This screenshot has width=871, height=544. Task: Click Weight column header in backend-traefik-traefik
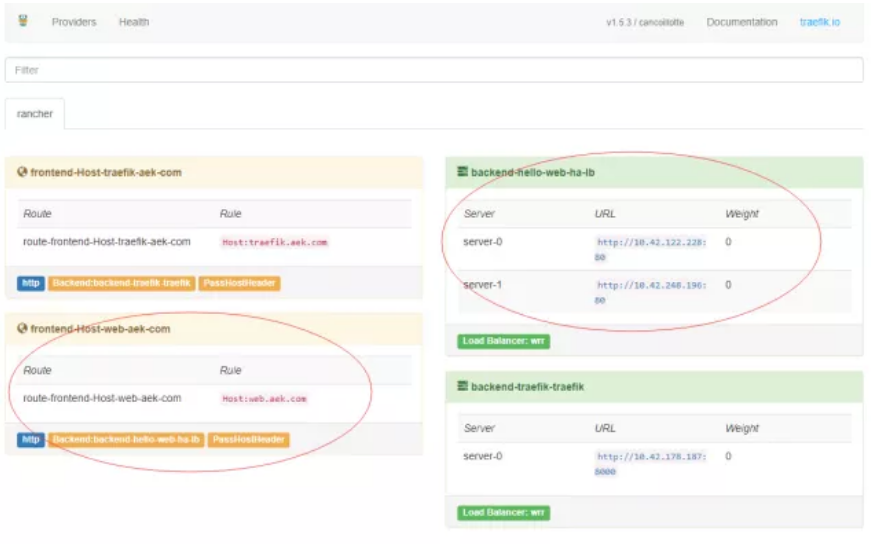point(742,428)
